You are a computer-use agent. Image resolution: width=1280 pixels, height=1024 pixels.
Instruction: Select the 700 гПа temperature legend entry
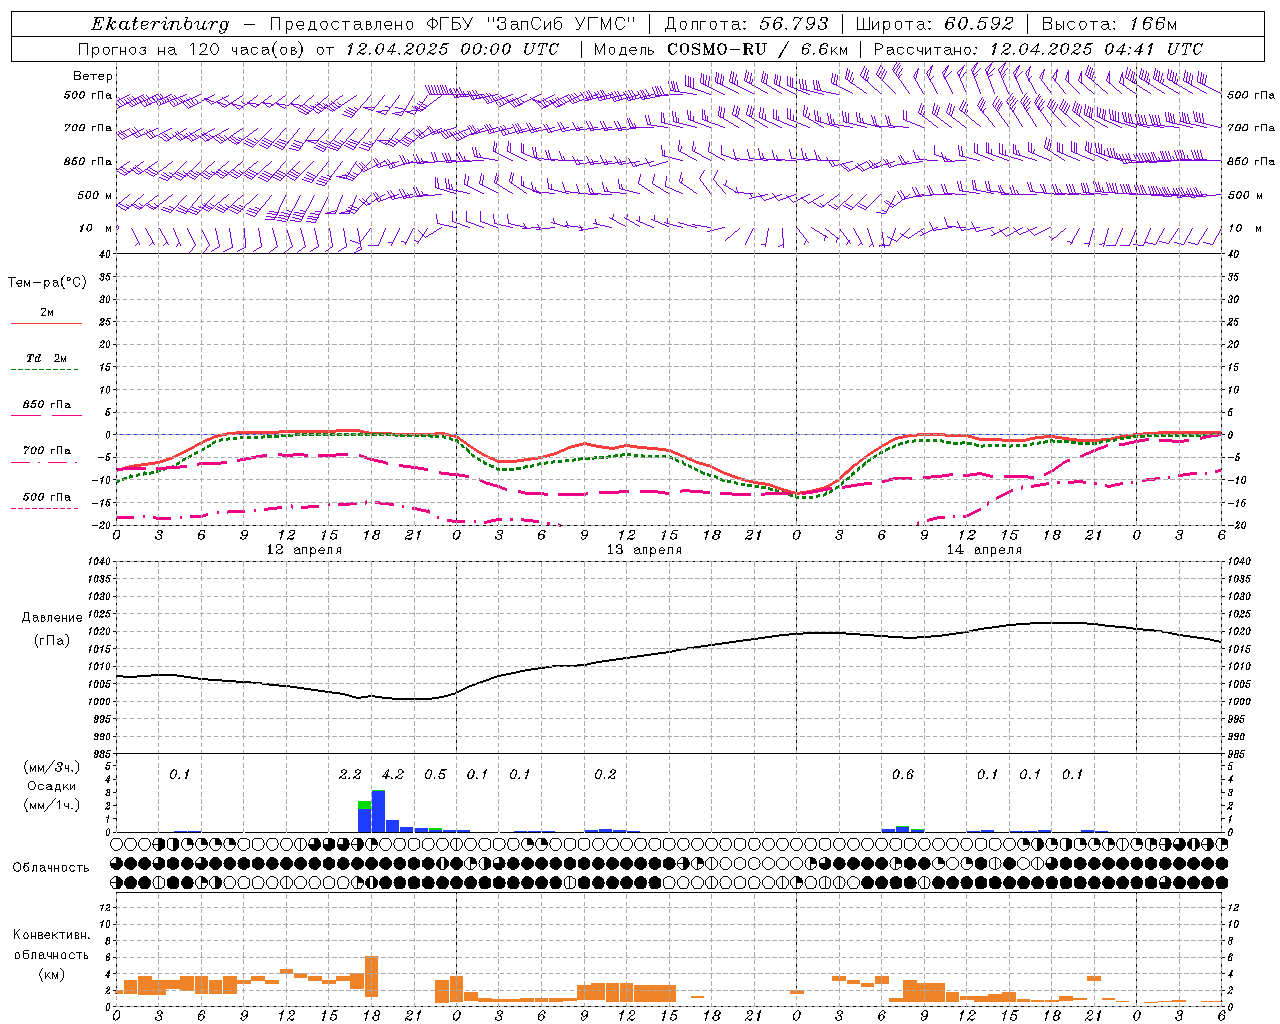47,451
